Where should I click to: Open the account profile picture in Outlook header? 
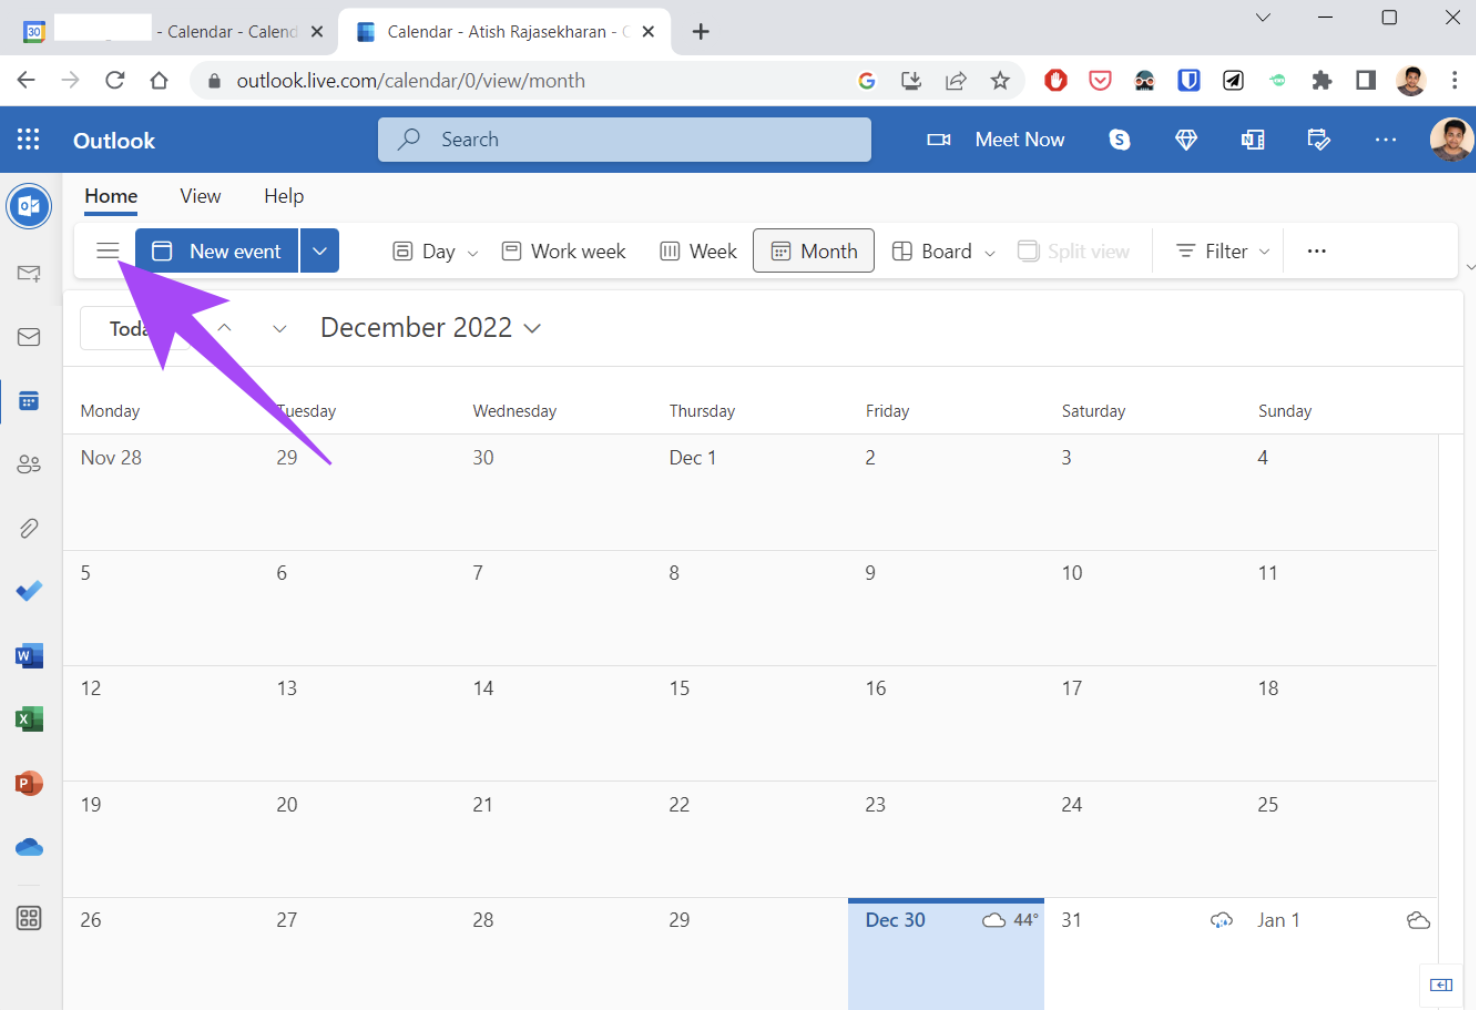coord(1451,139)
